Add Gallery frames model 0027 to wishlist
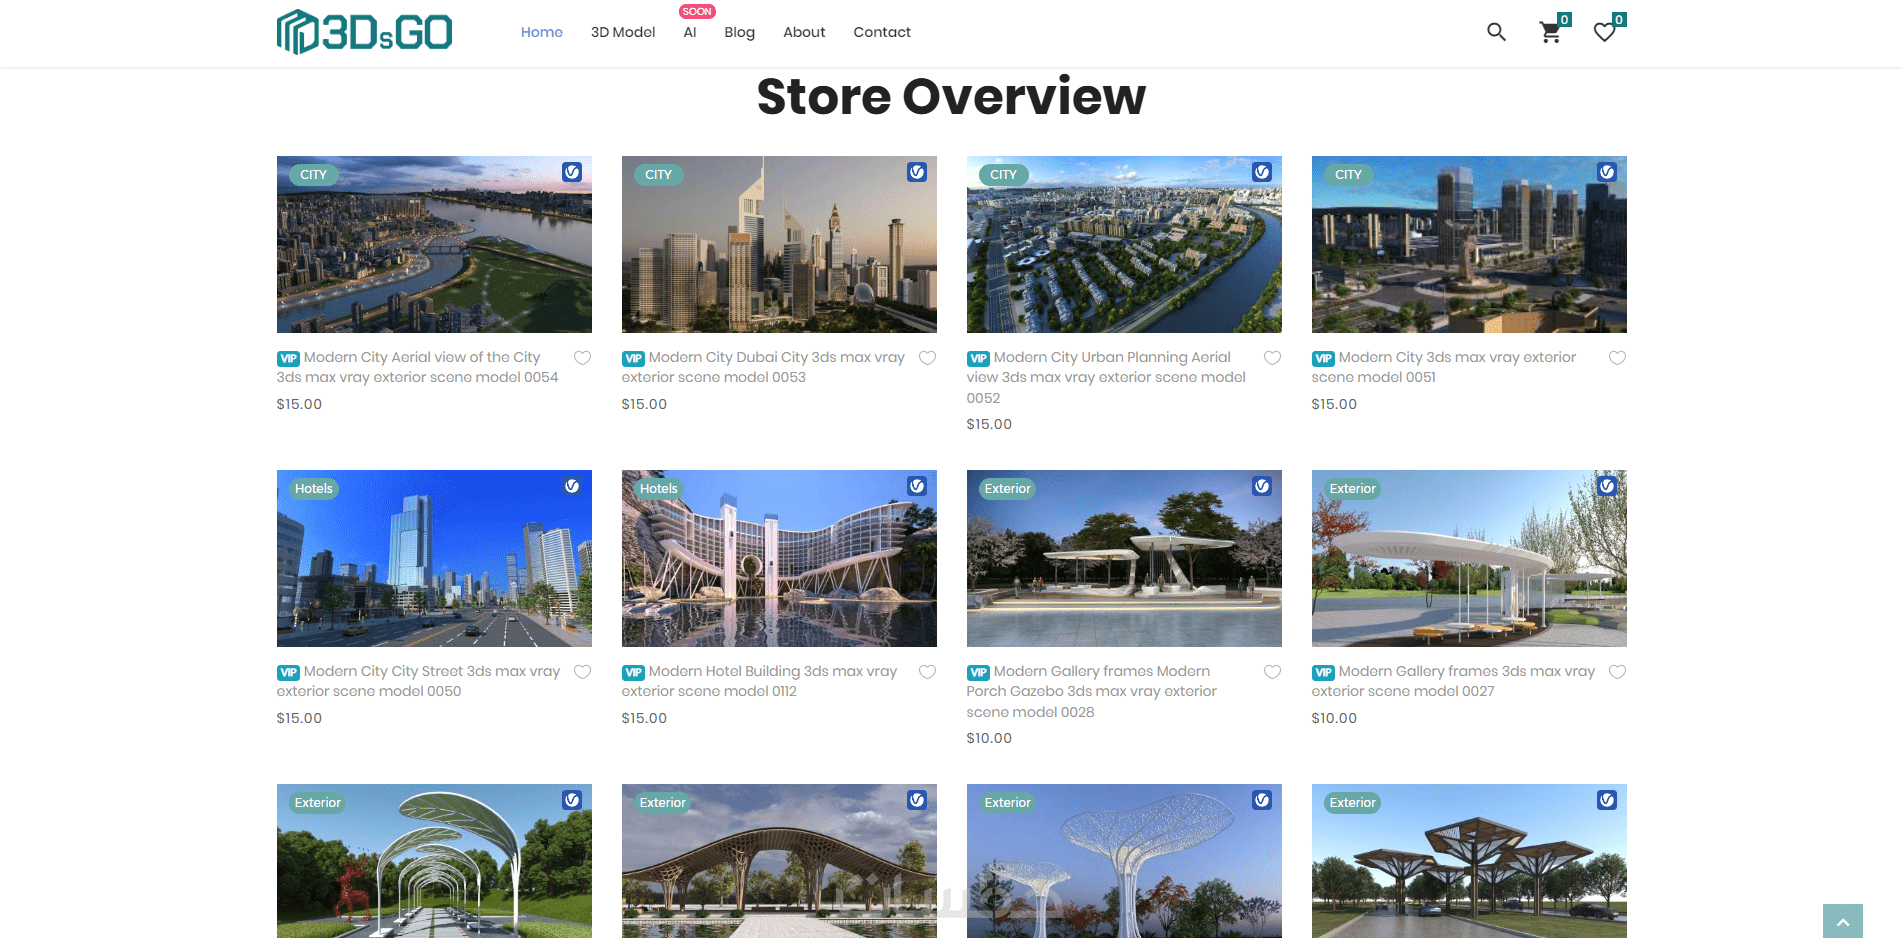 (1617, 672)
